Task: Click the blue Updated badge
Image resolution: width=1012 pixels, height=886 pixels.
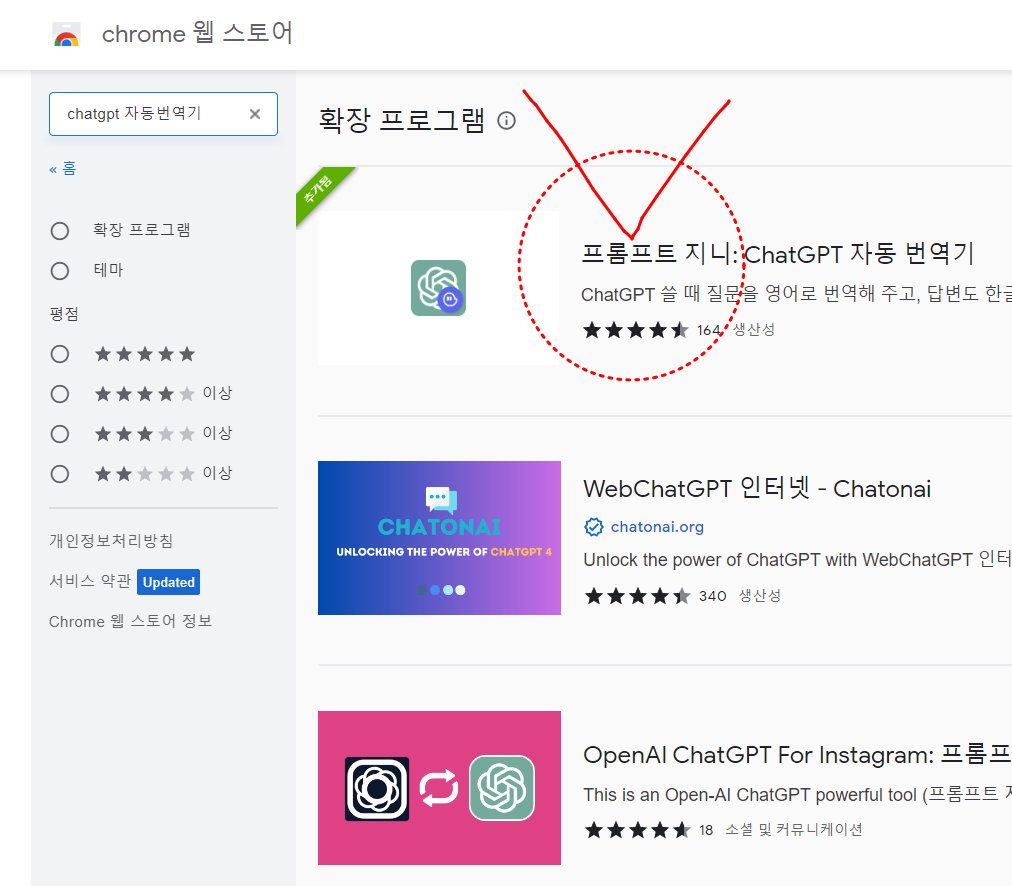Action: point(168,582)
